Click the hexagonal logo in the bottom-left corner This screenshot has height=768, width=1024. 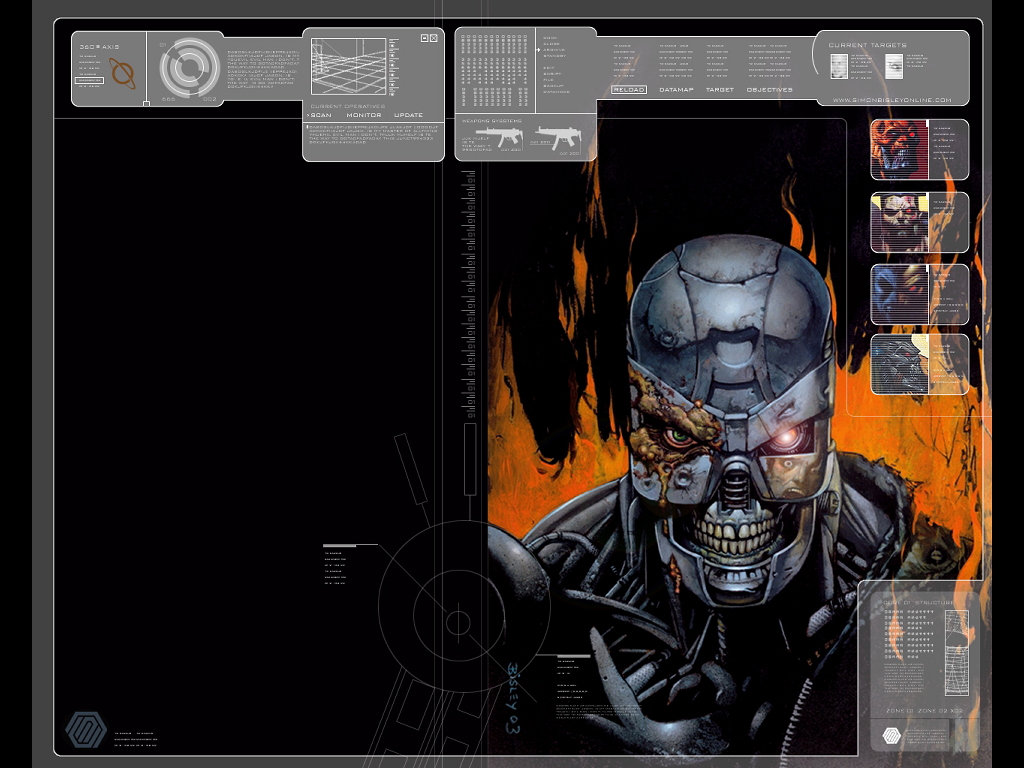tap(87, 729)
